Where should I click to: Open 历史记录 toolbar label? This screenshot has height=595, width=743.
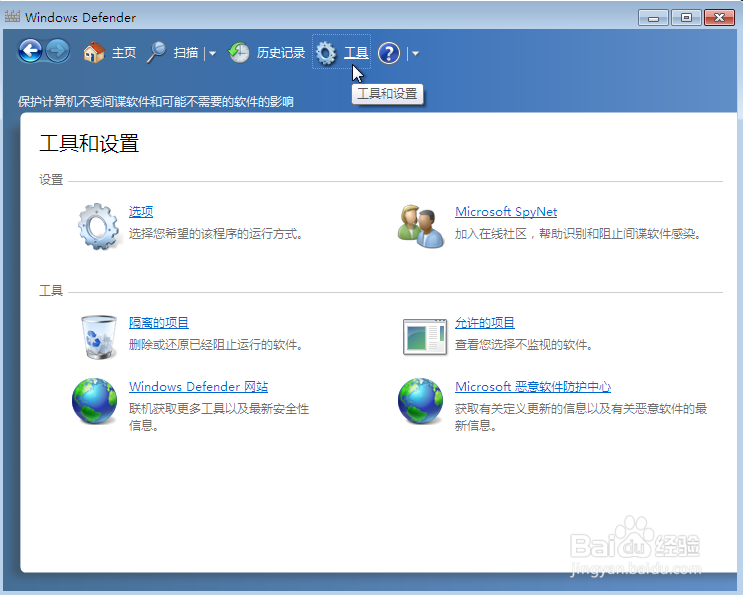(x=281, y=53)
